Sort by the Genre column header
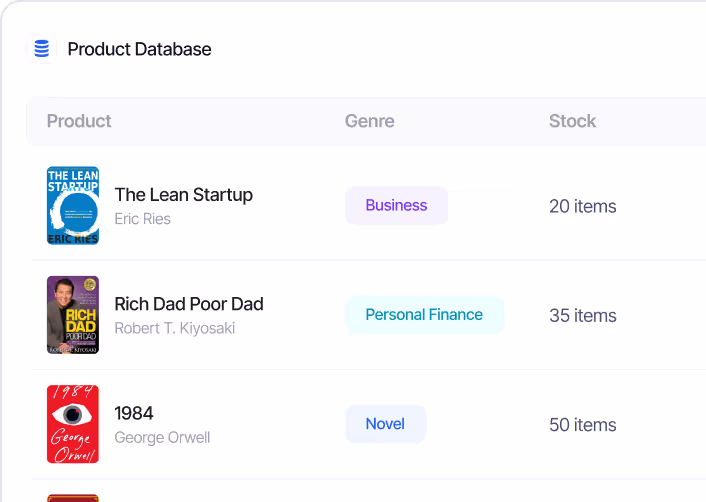 click(370, 121)
